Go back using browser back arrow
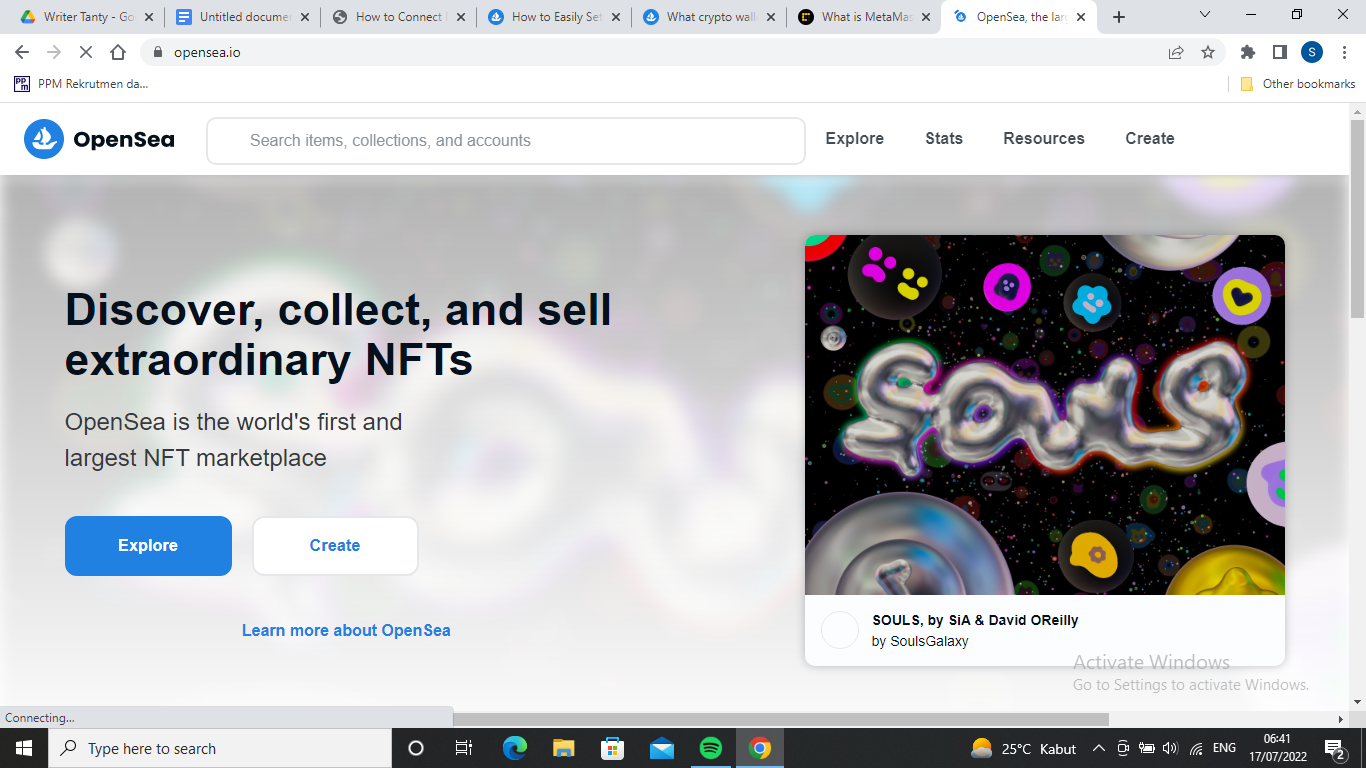1366x768 pixels. [22, 52]
